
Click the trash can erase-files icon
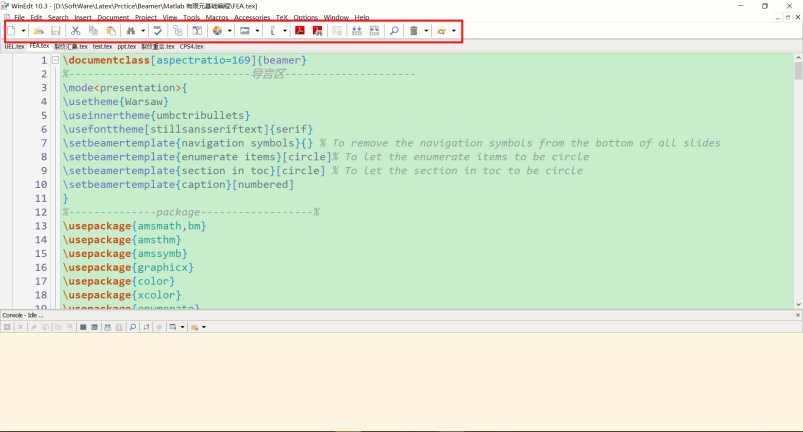[414, 31]
